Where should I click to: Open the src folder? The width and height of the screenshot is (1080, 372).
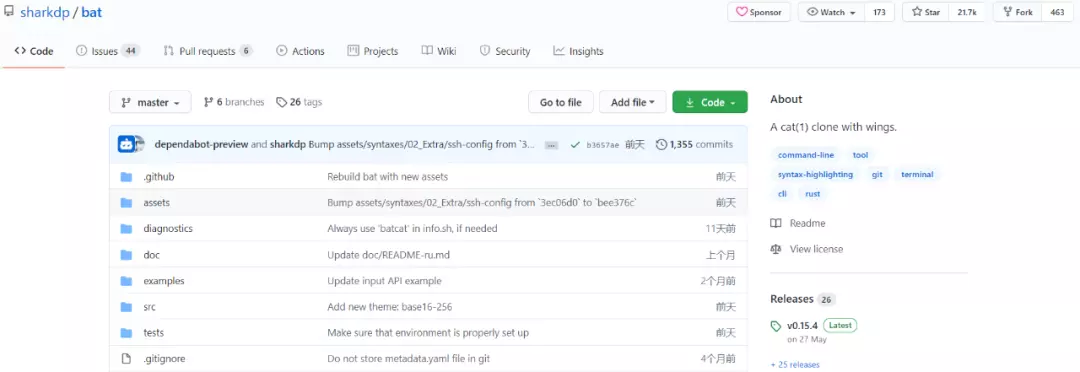click(x=149, y=307)
